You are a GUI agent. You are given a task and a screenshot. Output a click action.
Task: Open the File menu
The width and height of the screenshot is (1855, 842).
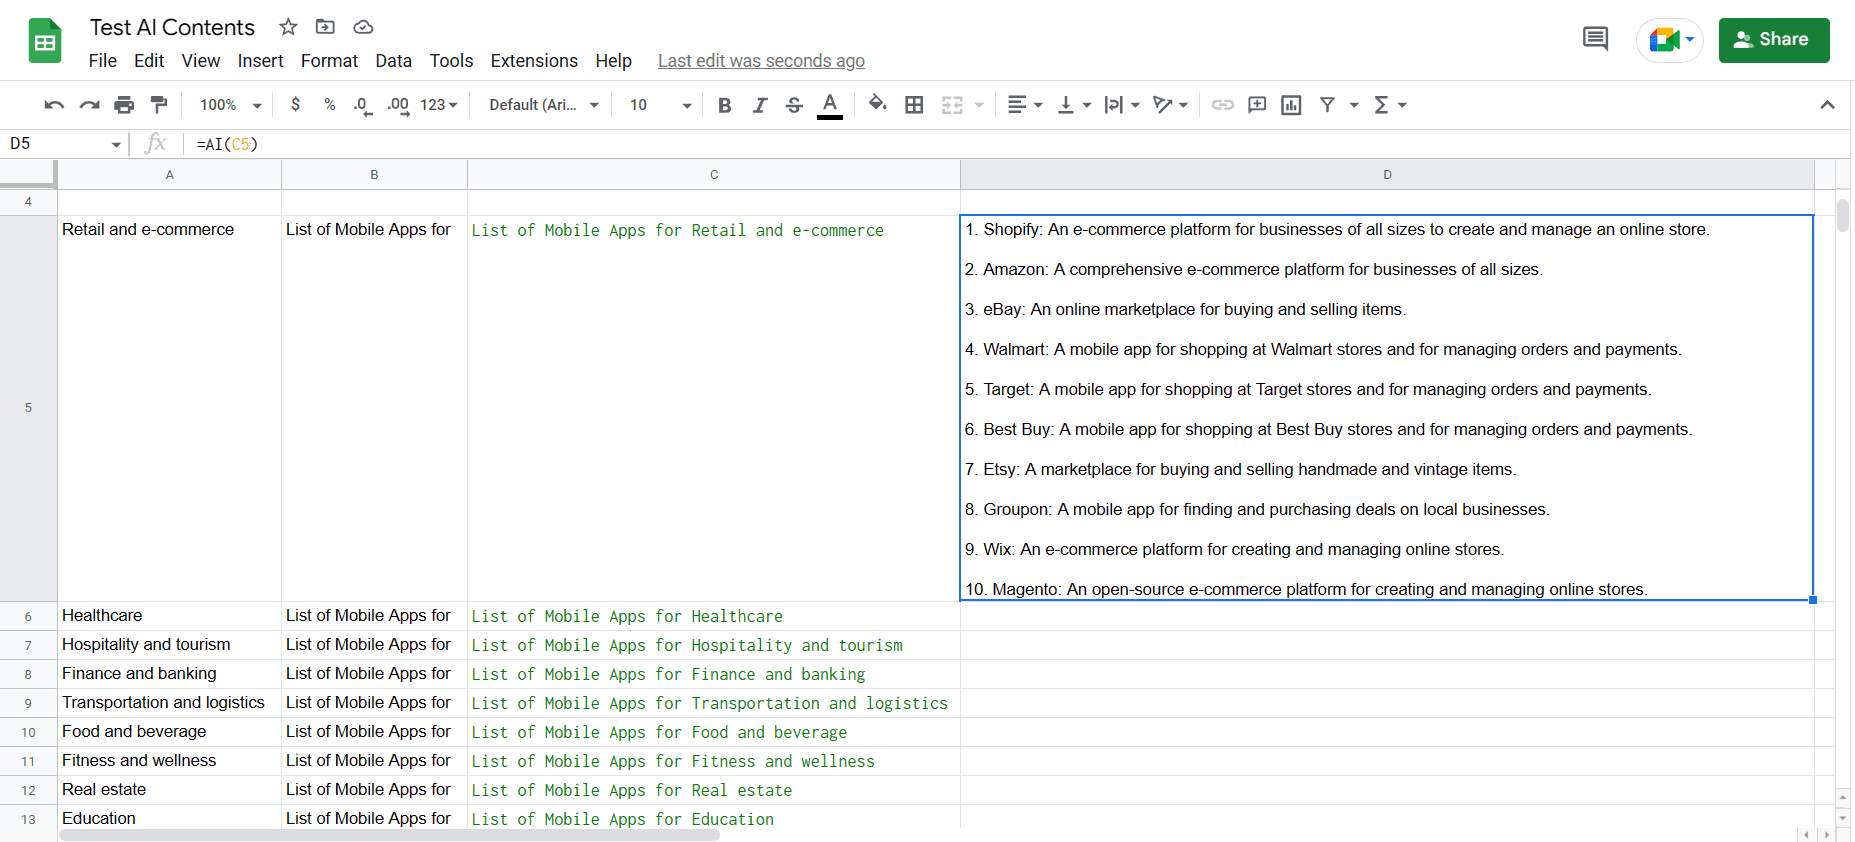[x=103, y=61]
